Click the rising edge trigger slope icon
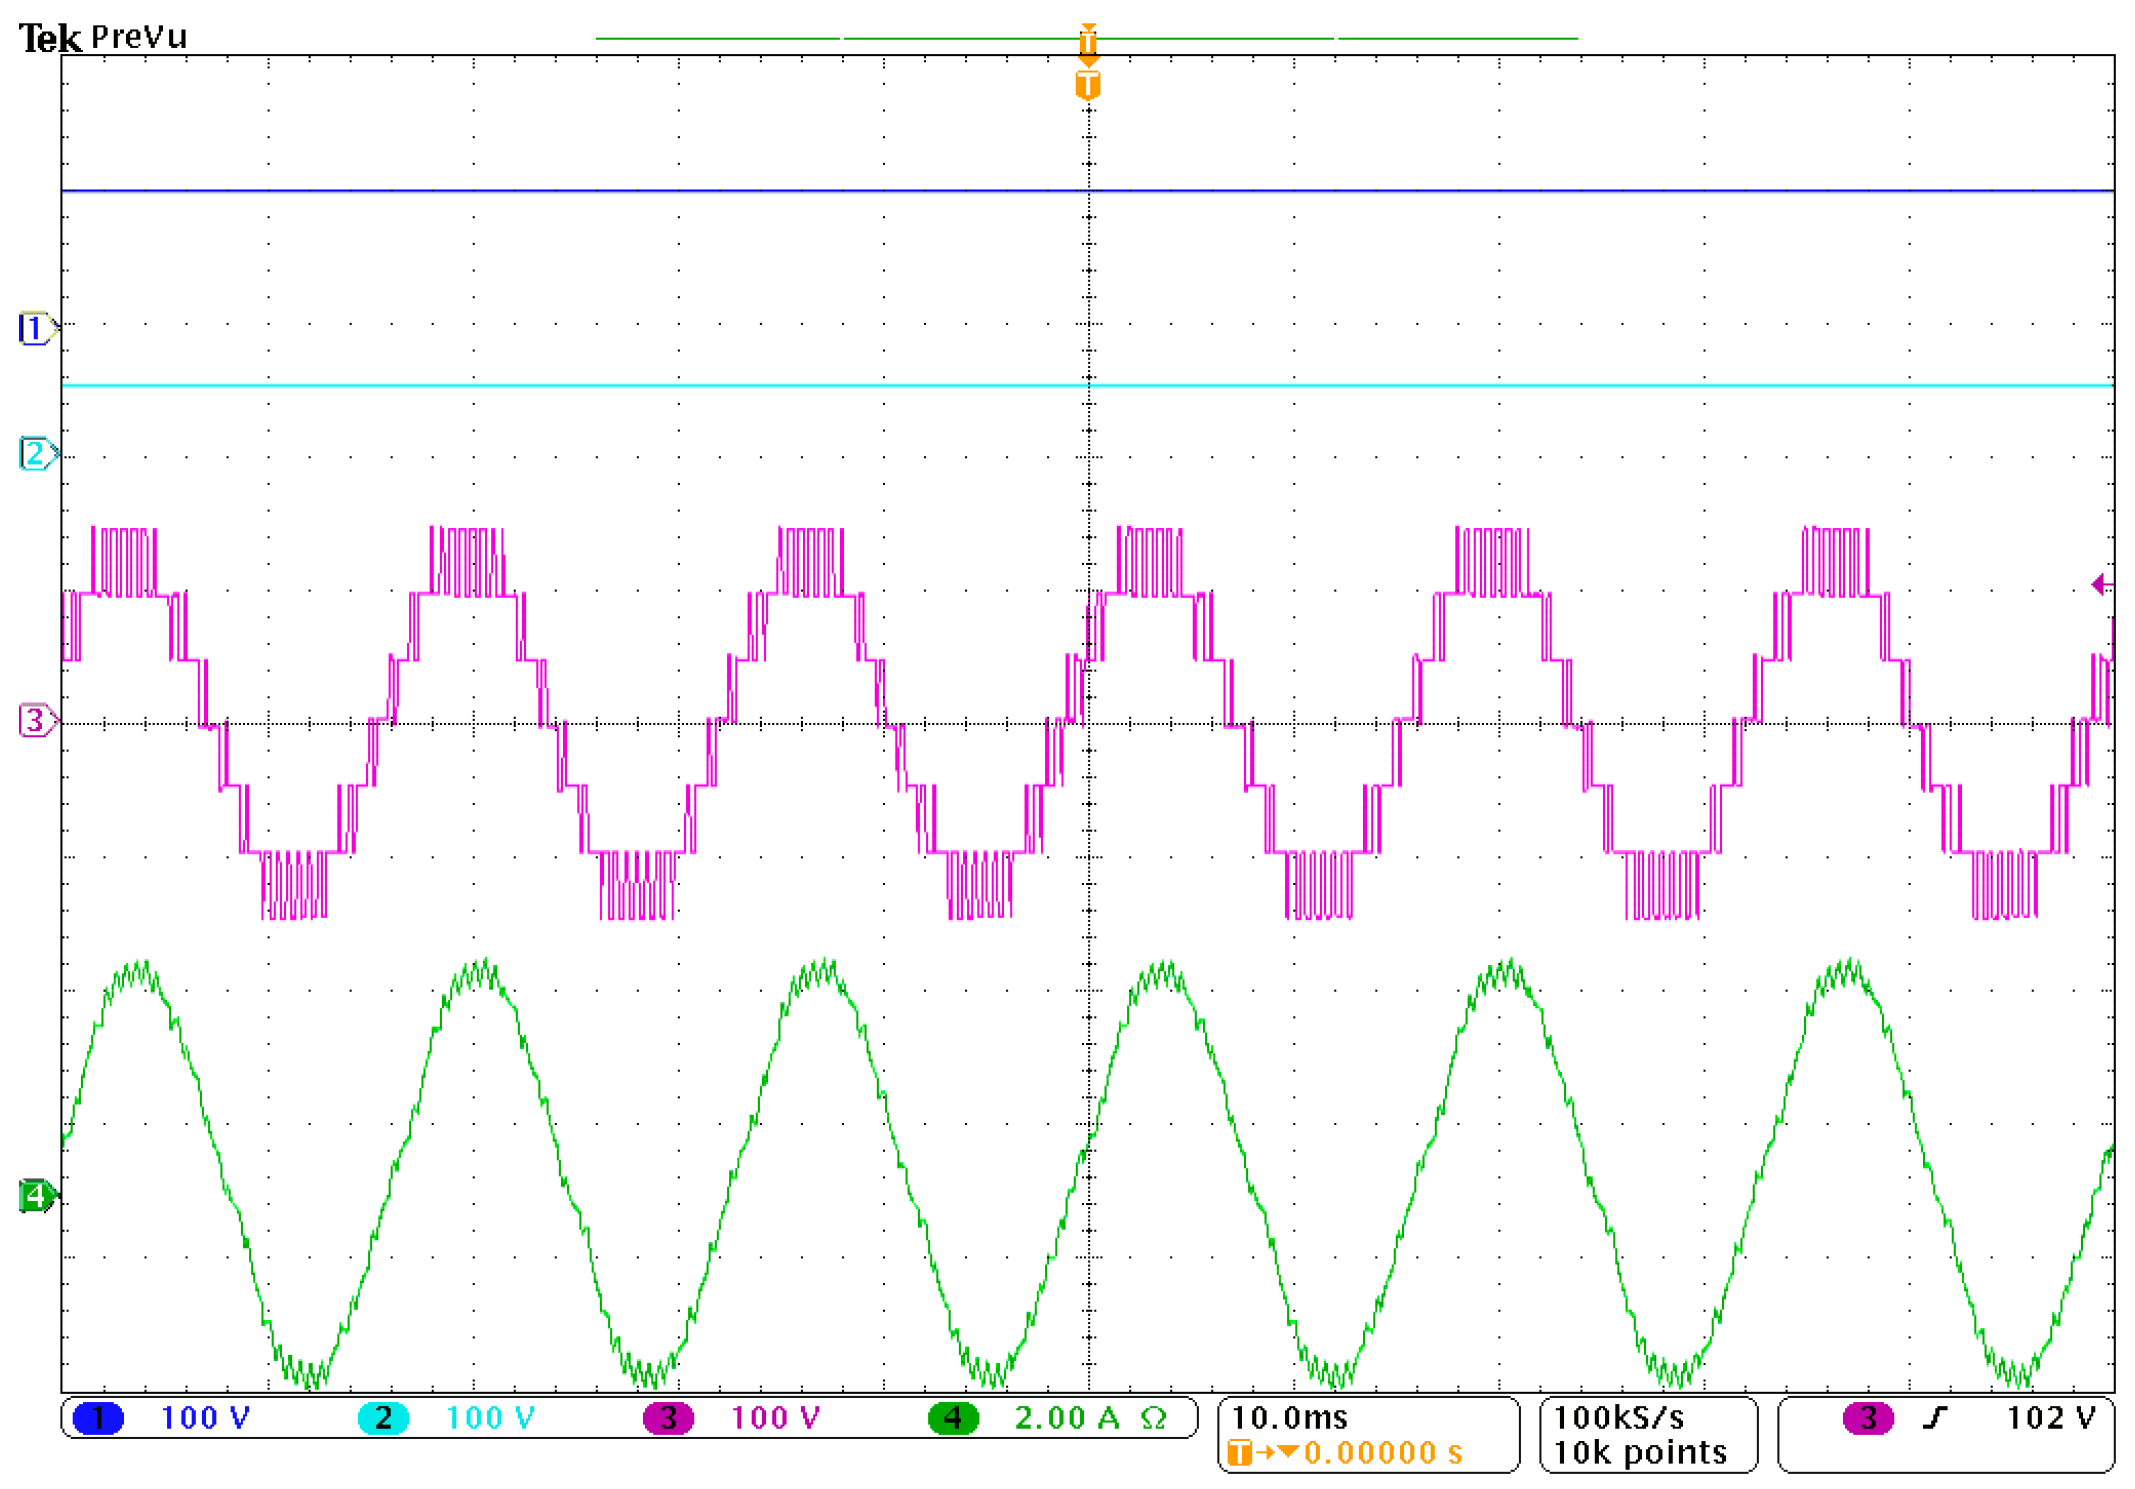 pos(1936,1418)
